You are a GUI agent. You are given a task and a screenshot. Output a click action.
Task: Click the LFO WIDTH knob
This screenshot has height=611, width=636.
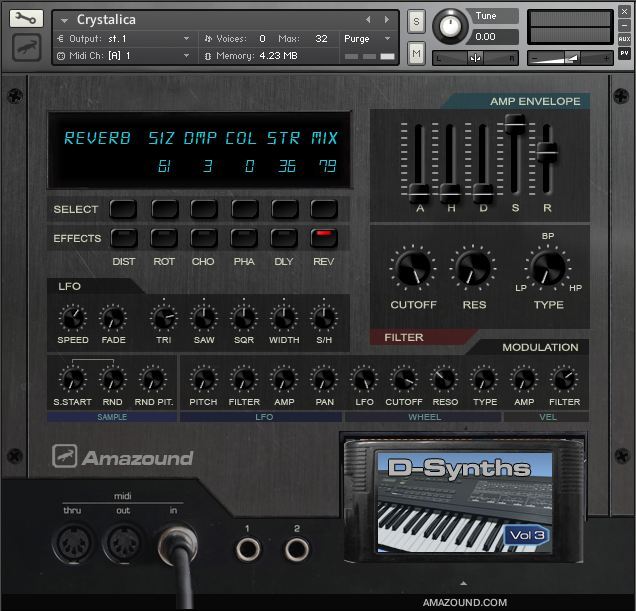(x=284, y=318)
